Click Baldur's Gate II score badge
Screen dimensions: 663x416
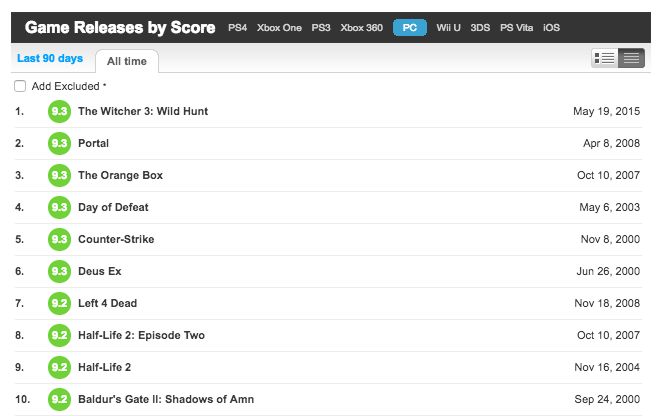click(x=59, y=399)
